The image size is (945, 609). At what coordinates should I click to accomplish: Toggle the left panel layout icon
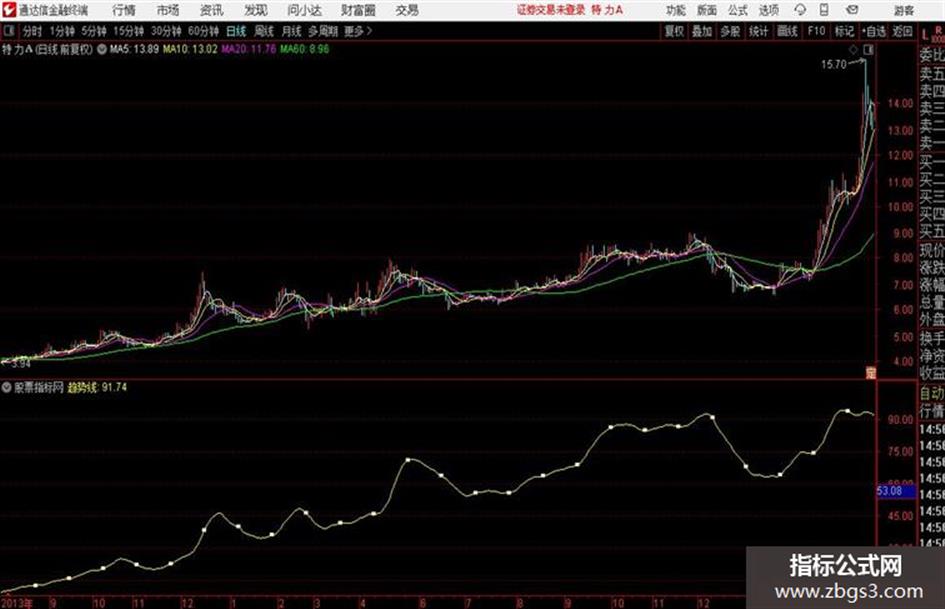(8, 31)
